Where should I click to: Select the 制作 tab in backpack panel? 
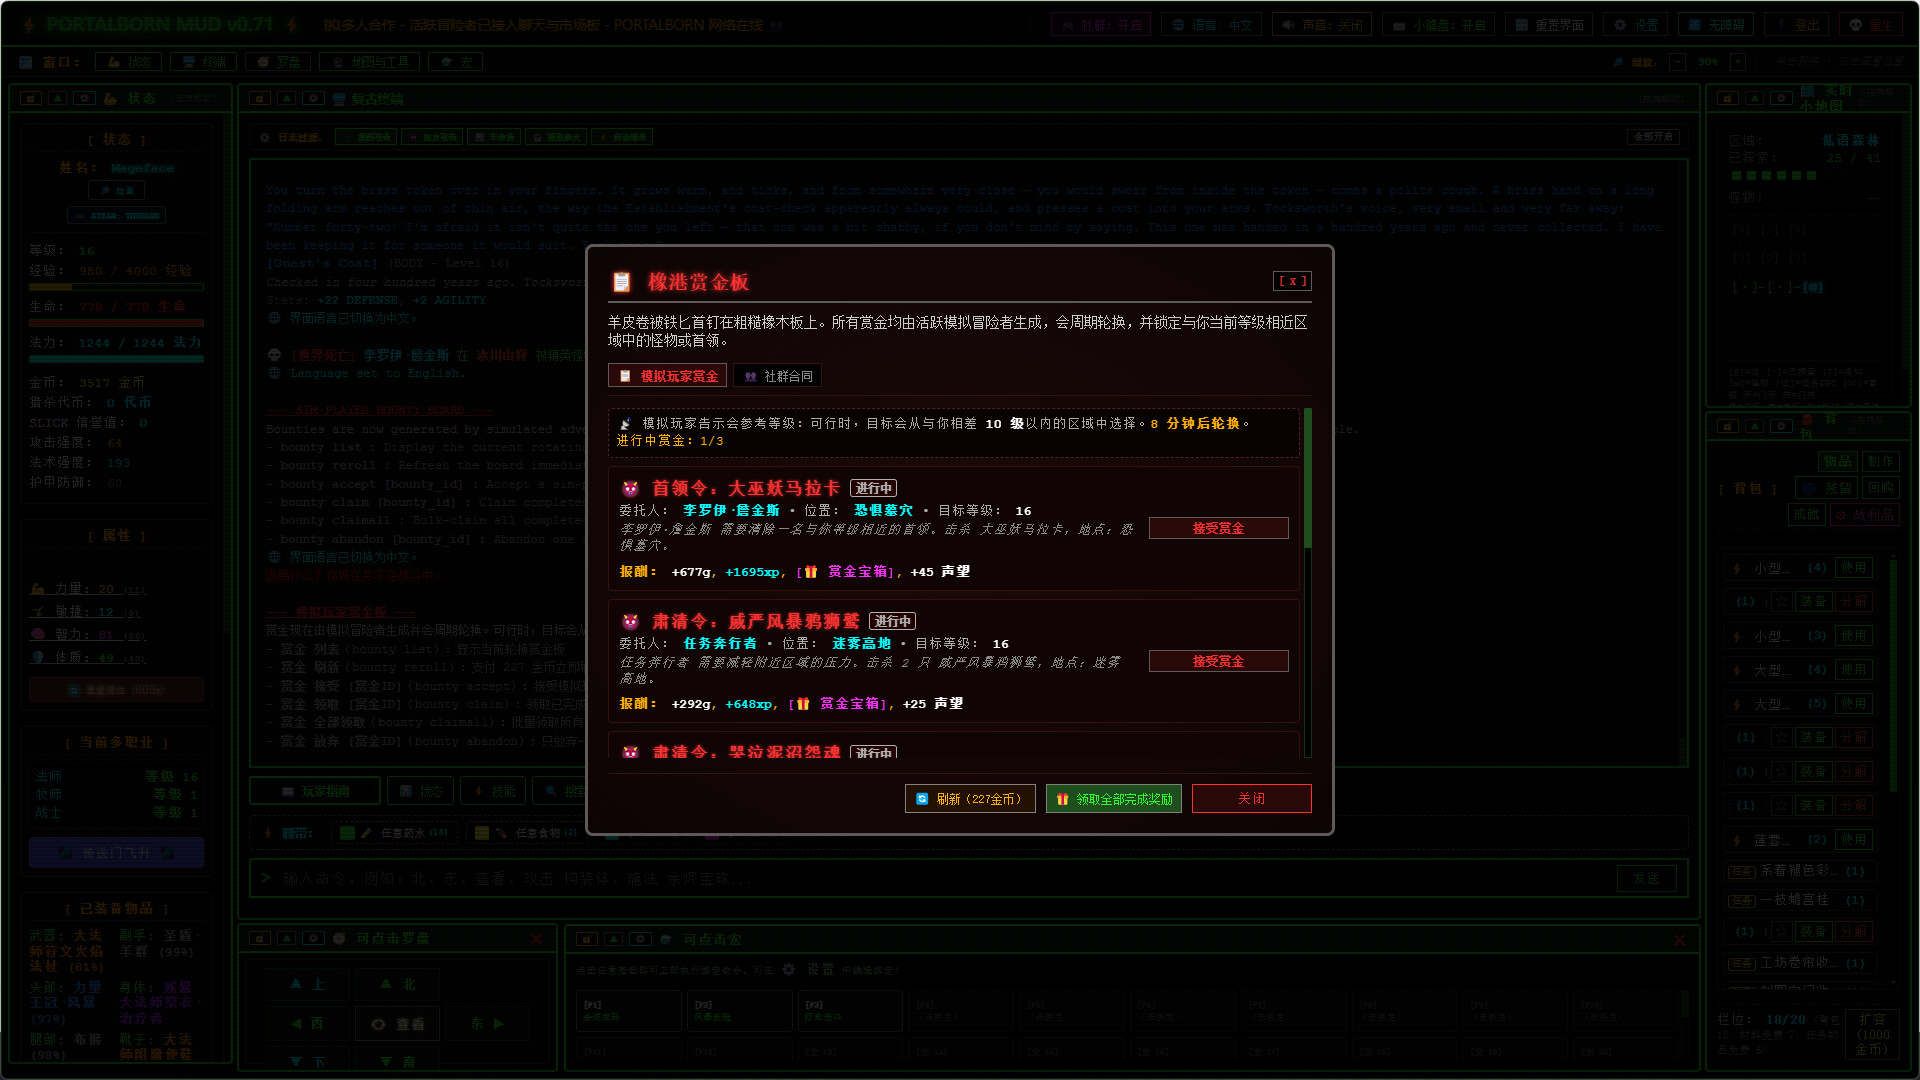[1881, 462]
